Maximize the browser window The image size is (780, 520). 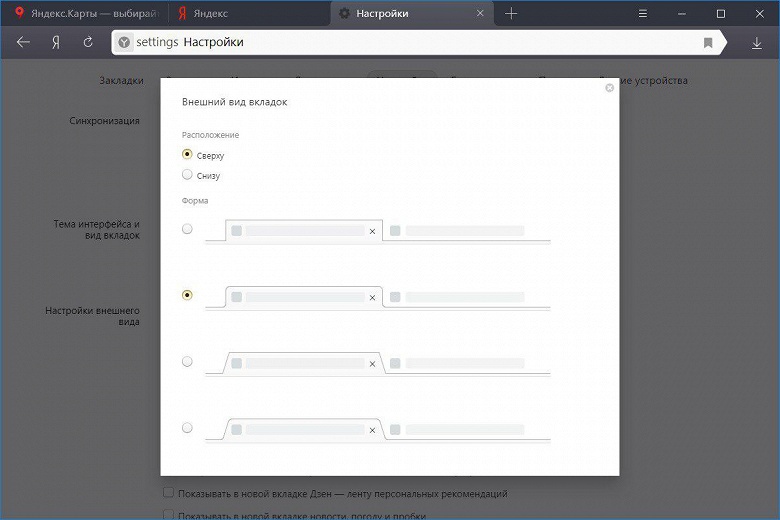coord(720,14)
